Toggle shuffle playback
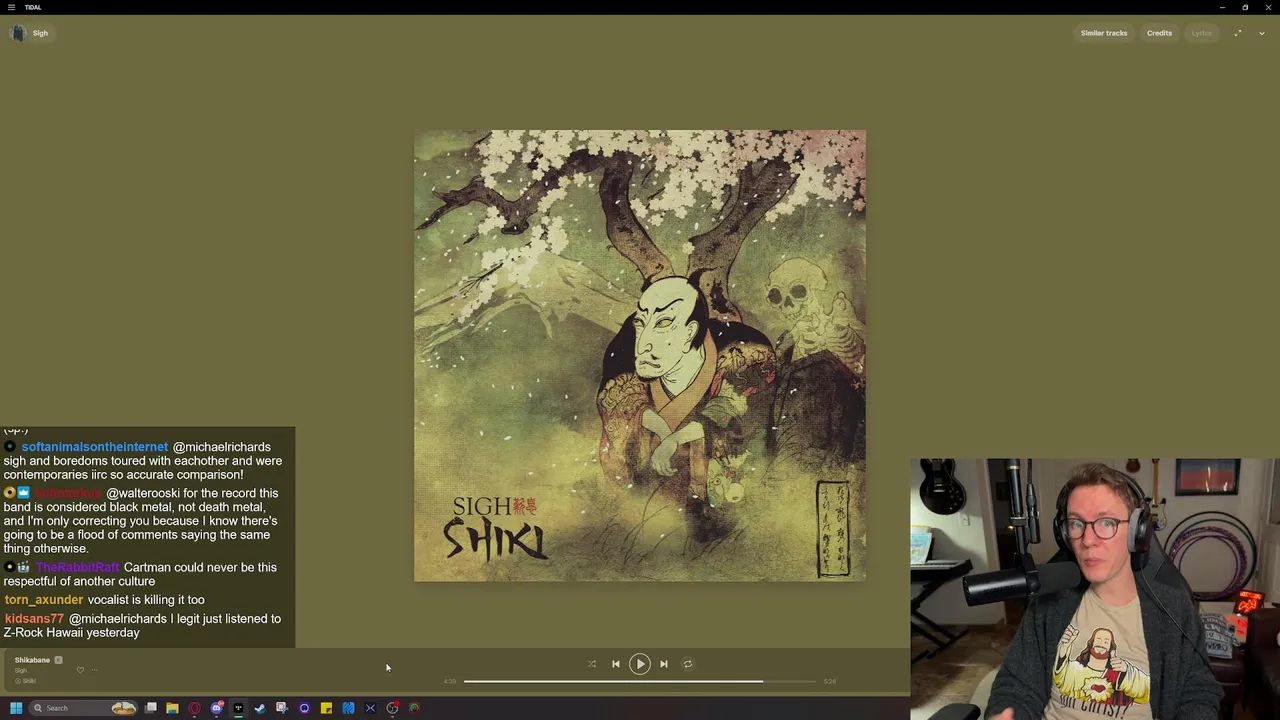 pos(591,664)
